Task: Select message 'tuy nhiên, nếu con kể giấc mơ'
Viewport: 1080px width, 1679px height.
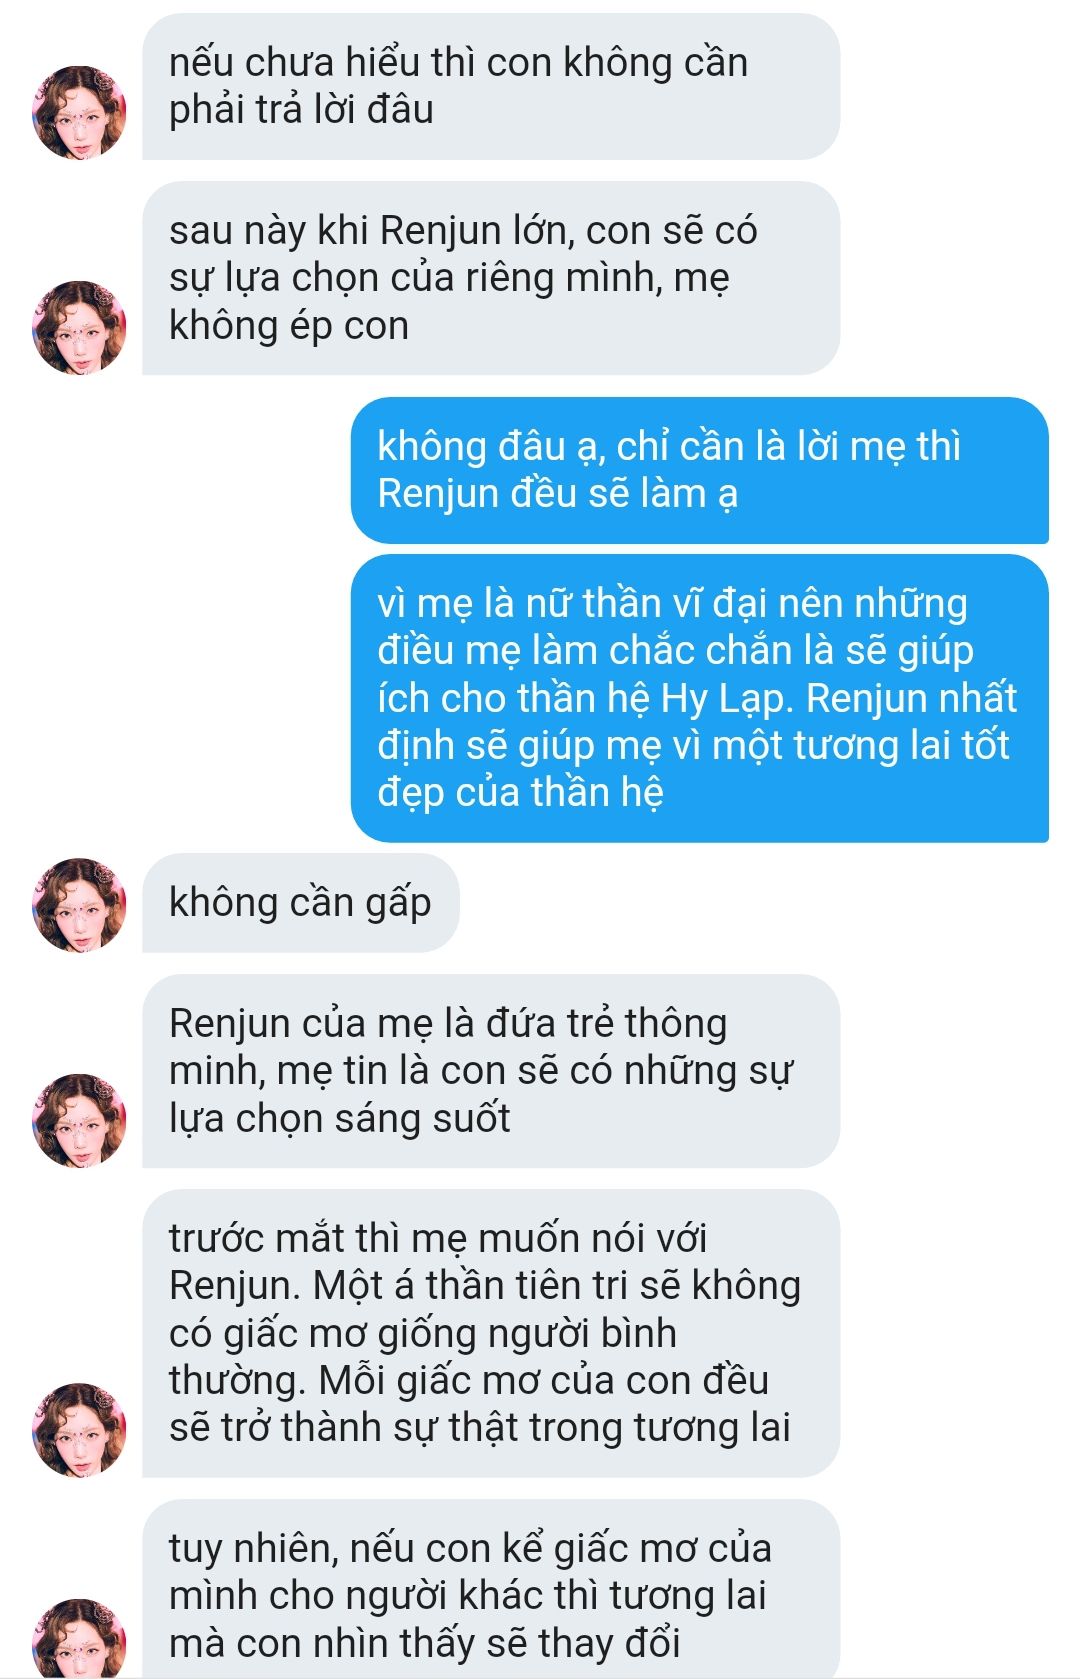Action: (x=491, y=1590)
